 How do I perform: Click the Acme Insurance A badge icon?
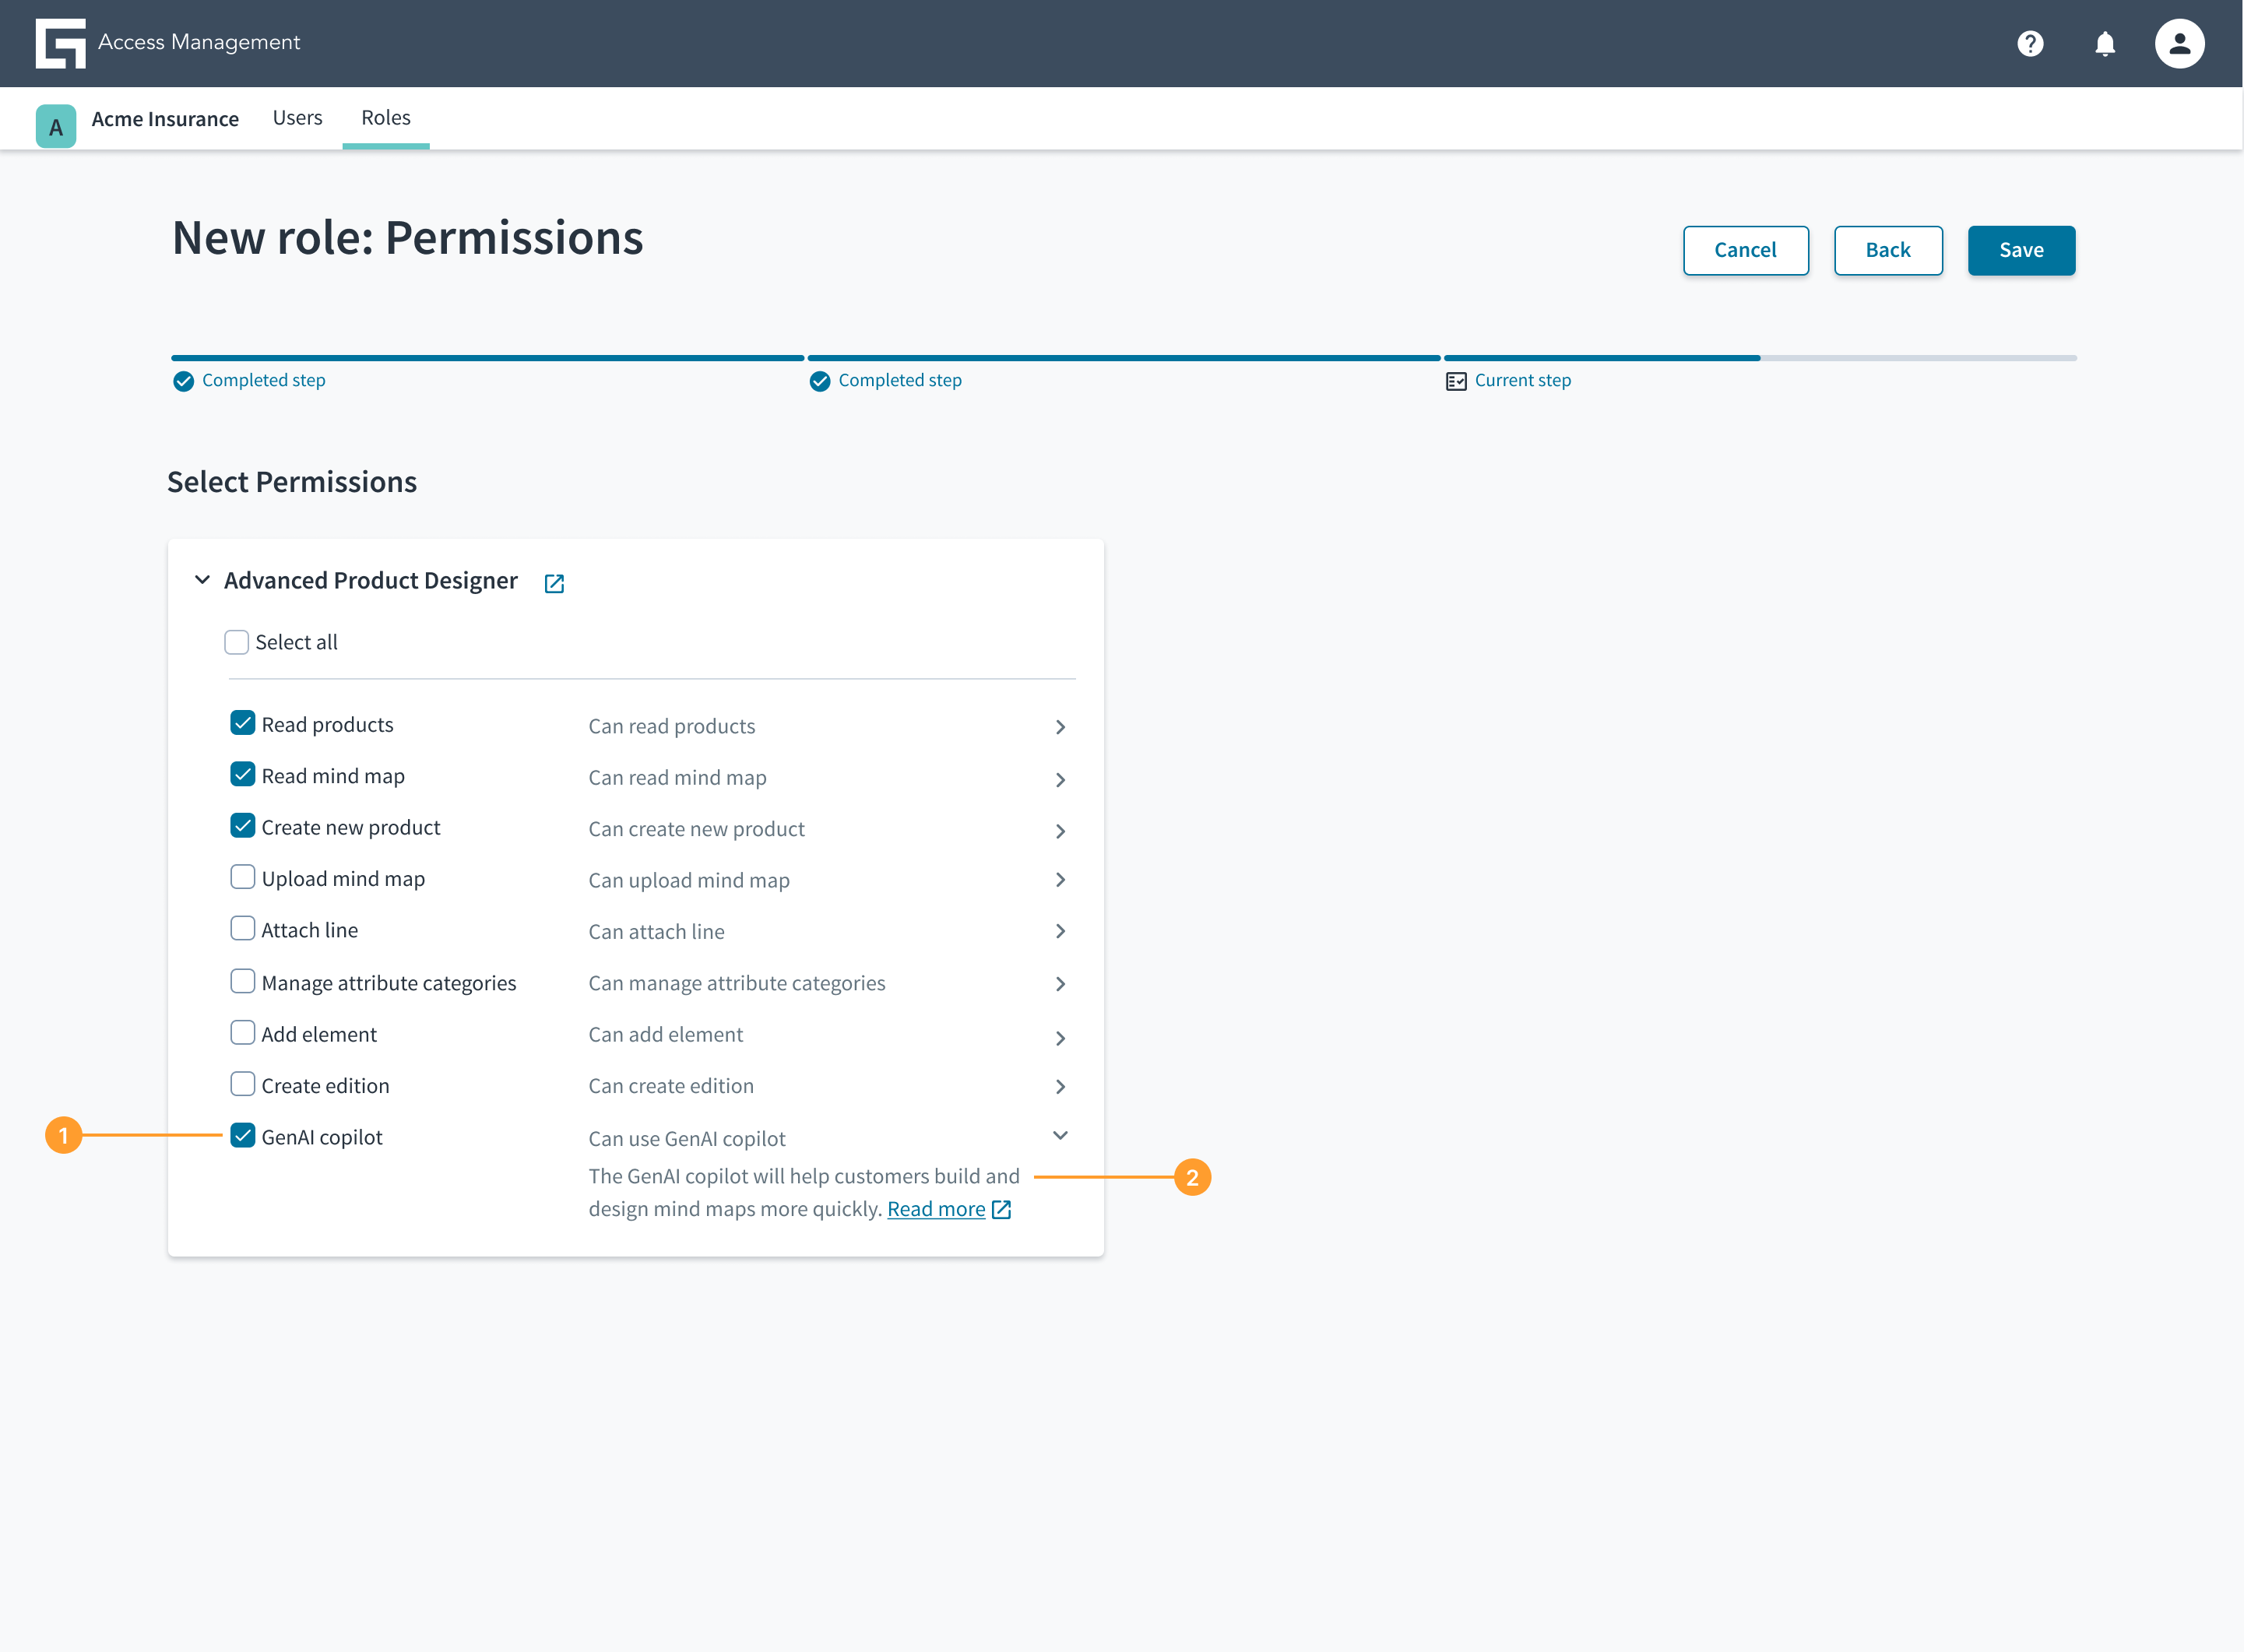(56, 126)
